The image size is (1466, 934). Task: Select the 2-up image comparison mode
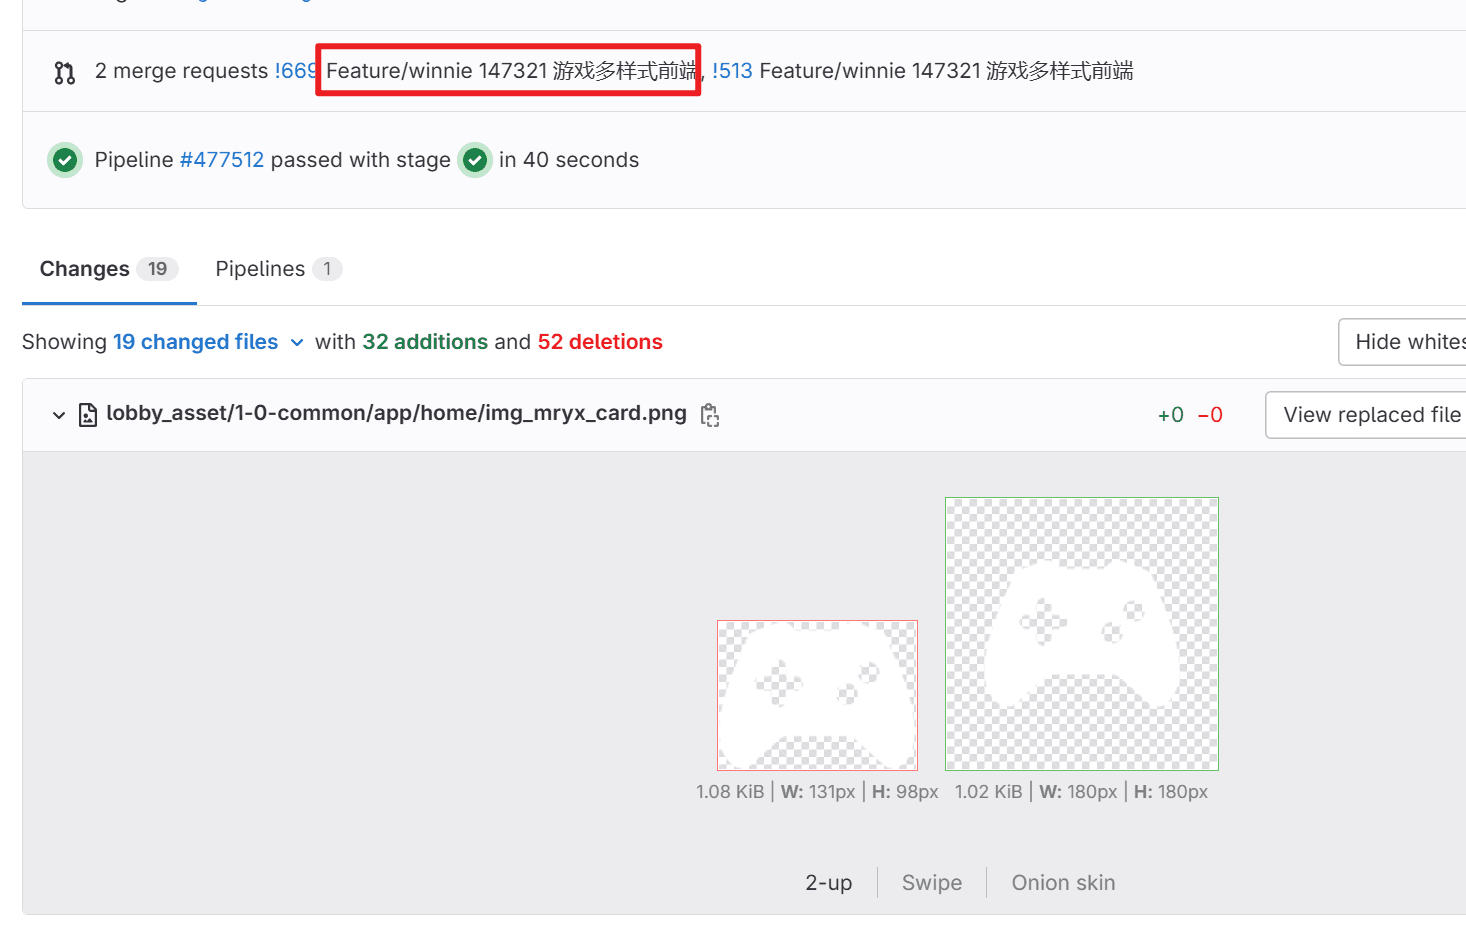(x=828, y=883)
